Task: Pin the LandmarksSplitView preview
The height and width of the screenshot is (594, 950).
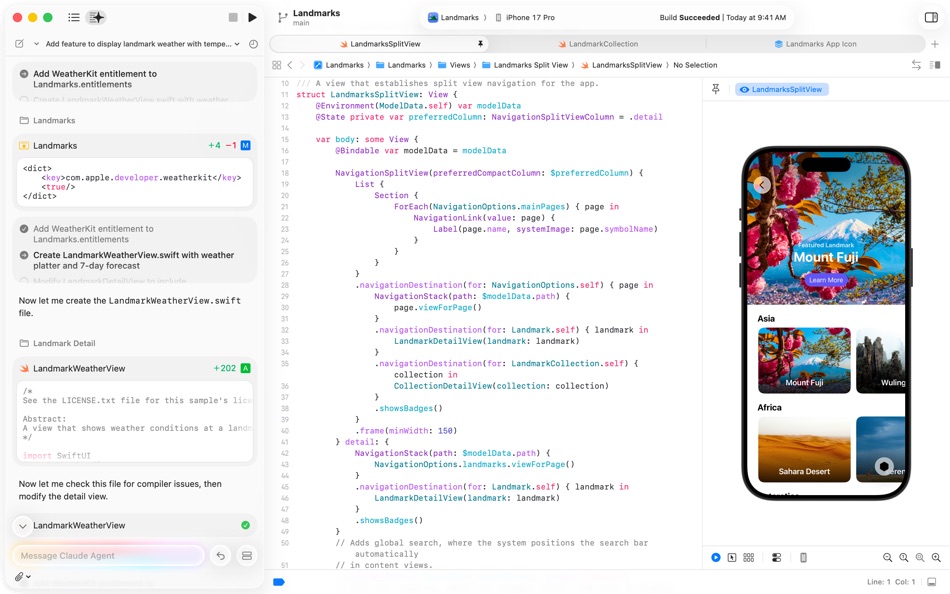Action: coord(714,89)
